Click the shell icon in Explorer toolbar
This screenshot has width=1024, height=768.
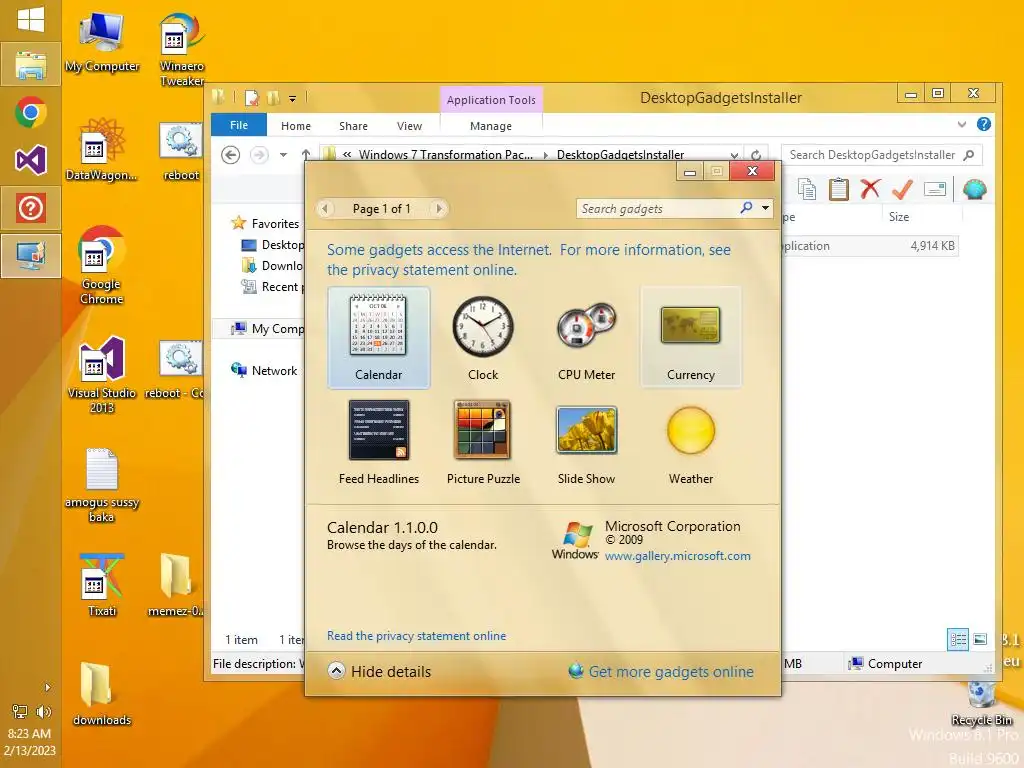[974, 189]
